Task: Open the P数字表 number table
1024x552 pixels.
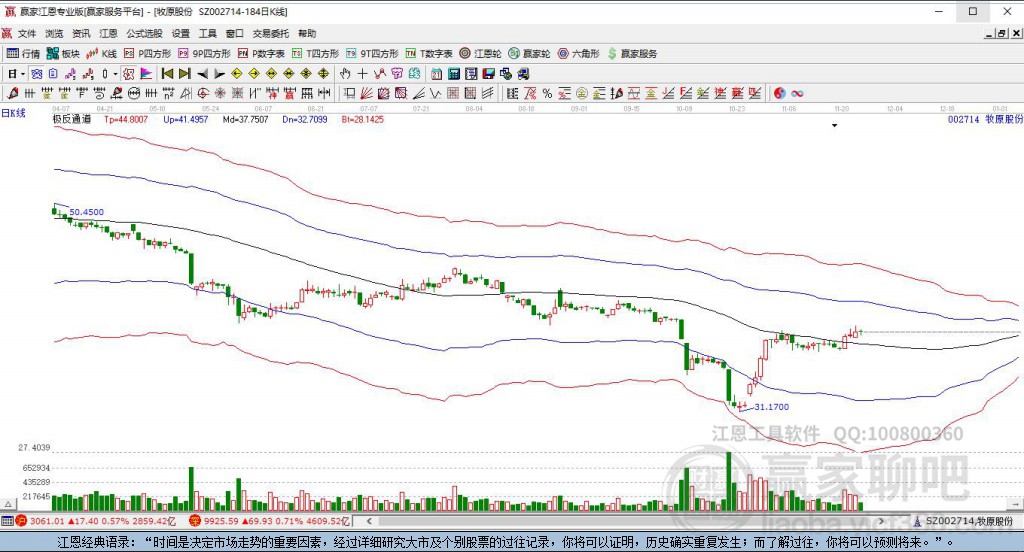Action: point(261,54)
